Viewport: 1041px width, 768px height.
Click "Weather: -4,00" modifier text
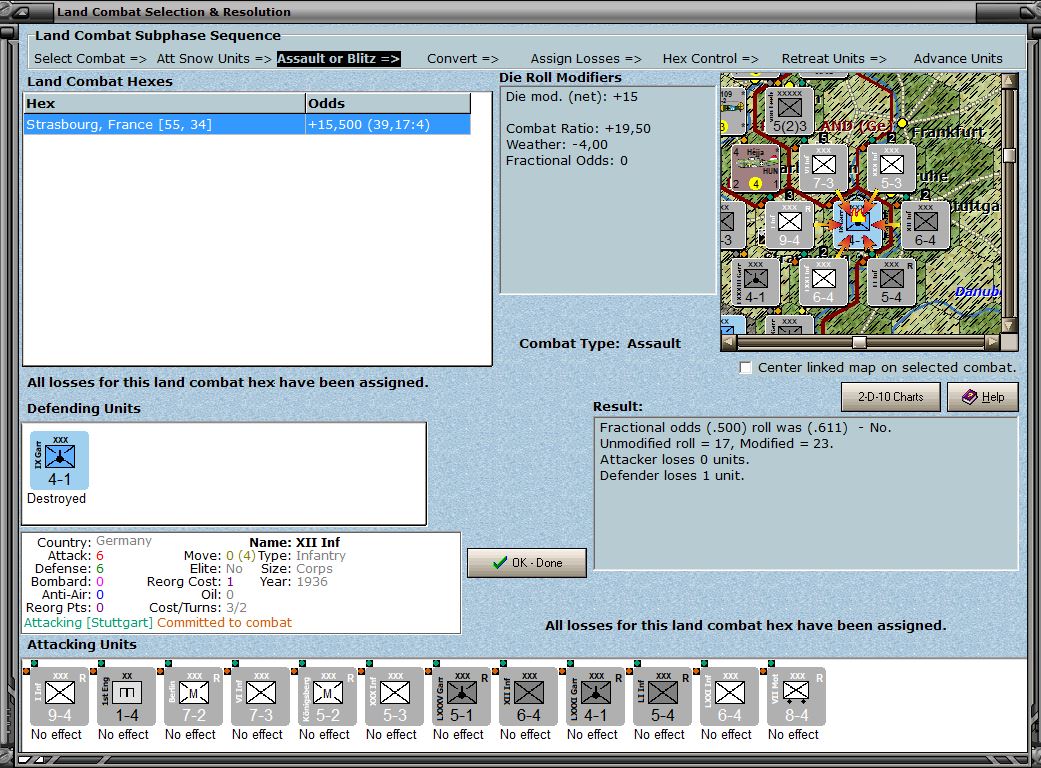(556, 145)
